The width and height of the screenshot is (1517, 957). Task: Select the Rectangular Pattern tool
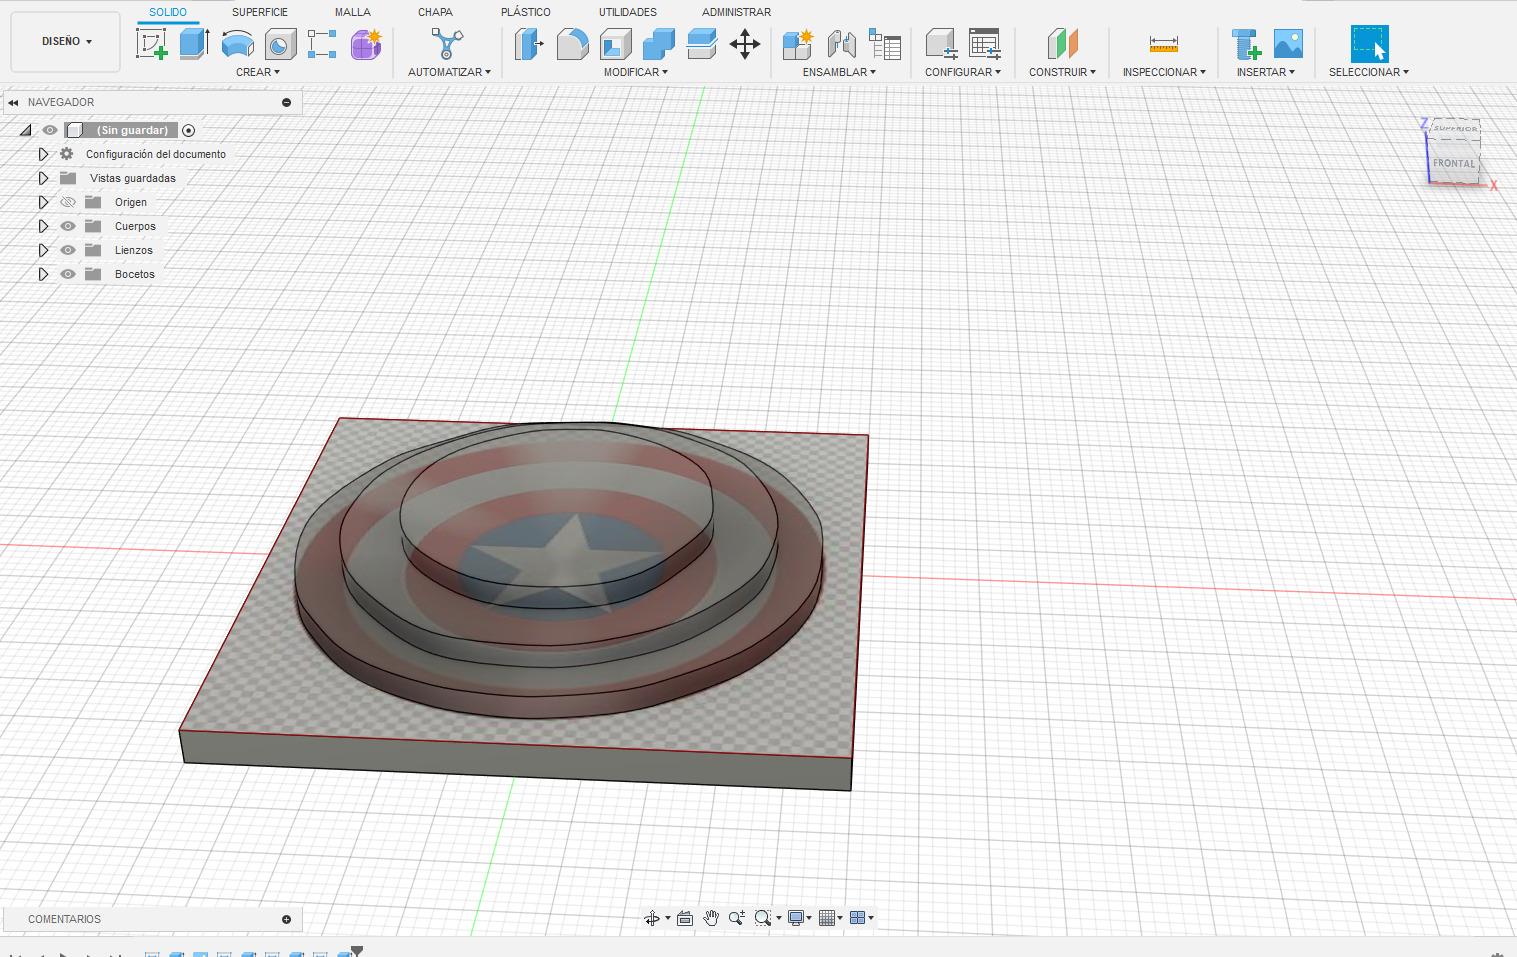[x=322, y=44]
